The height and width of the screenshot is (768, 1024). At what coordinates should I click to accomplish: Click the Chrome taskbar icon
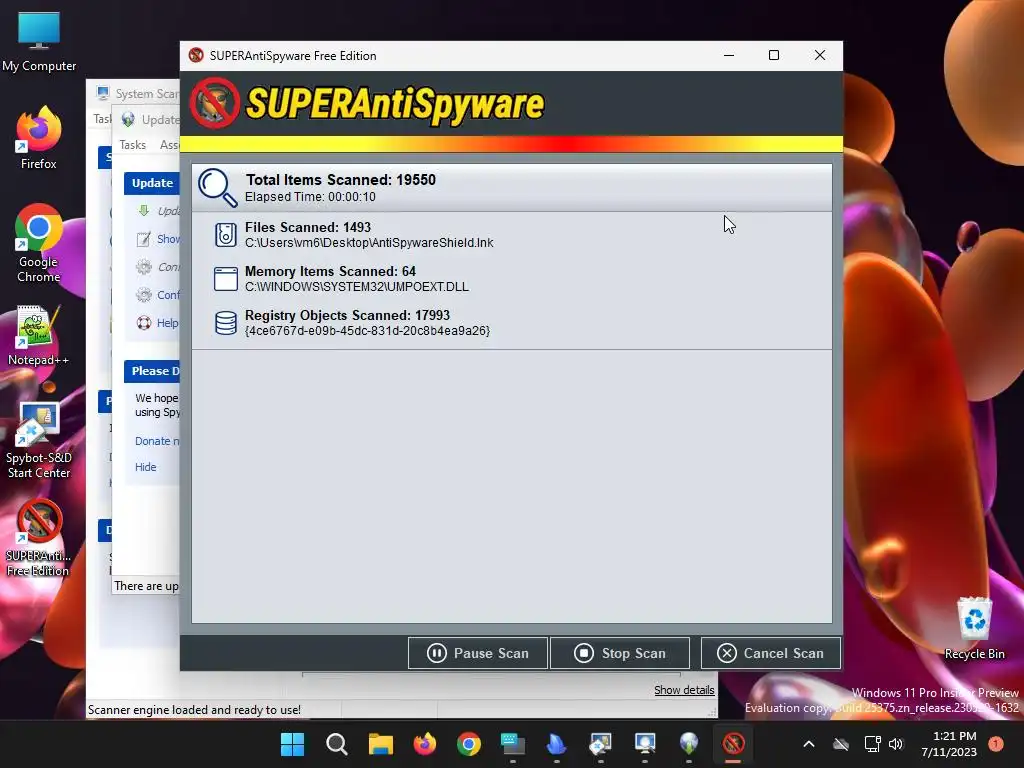tap(469, 744)
